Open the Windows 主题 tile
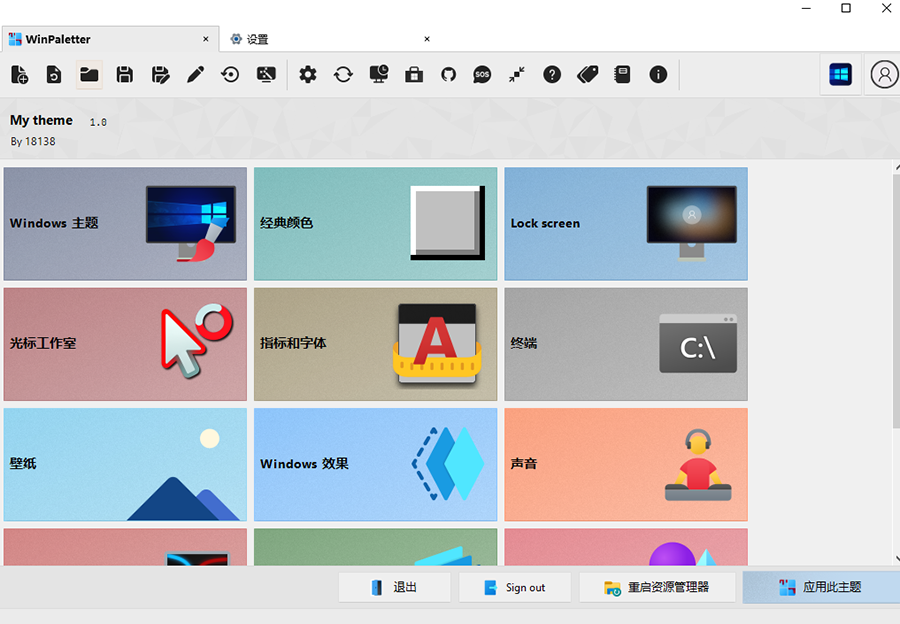 click(x=125, y=224)
